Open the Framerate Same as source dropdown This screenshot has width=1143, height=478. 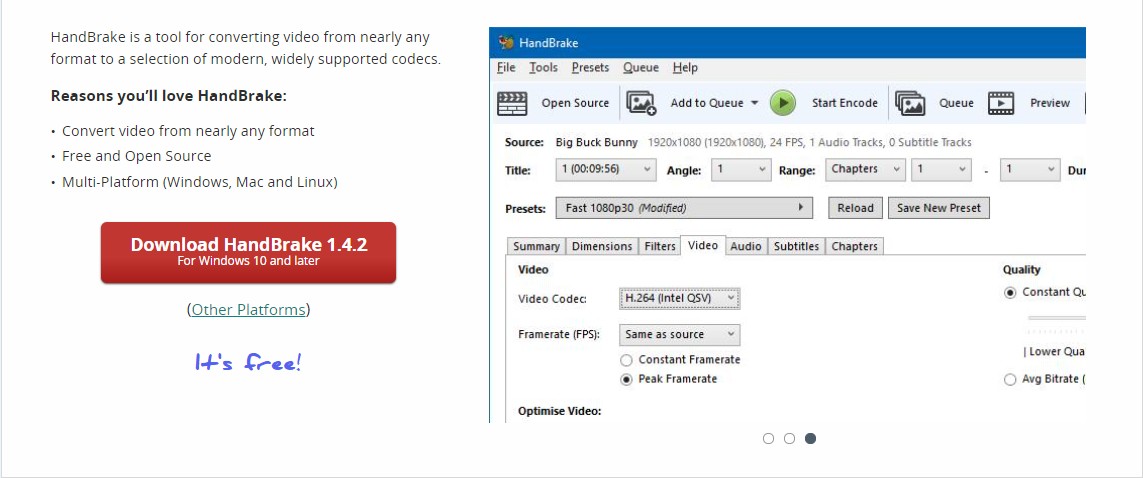coord(679,334)
